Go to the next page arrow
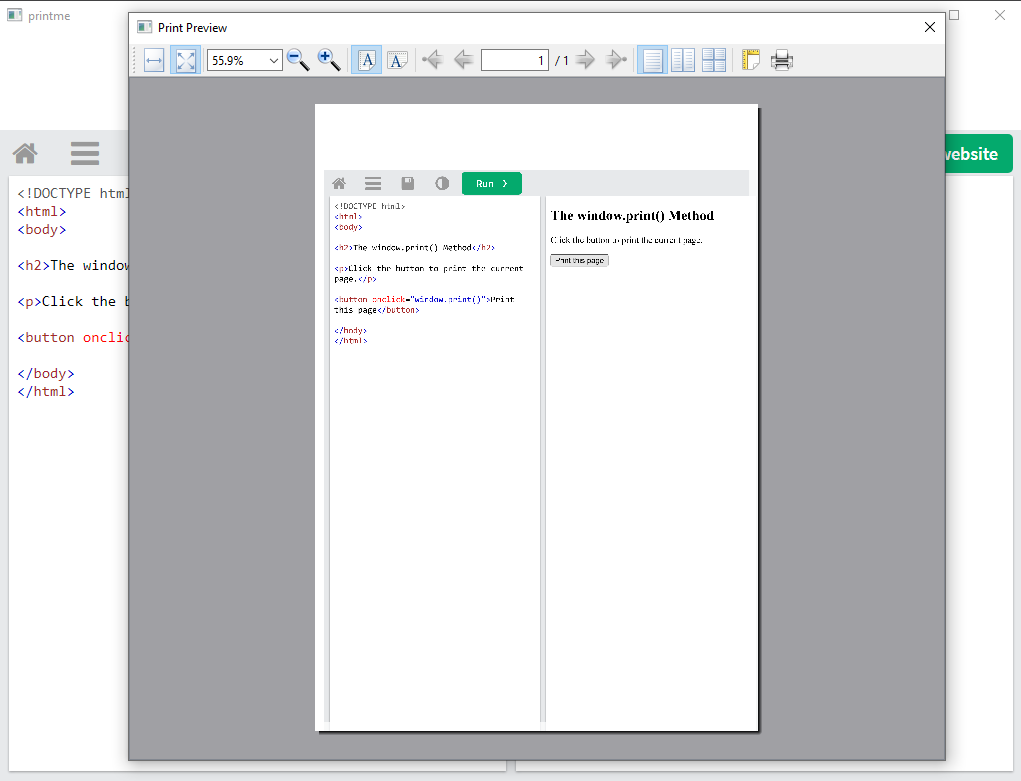The height and width of the screenshot is (781, 1021). point(586,61)
